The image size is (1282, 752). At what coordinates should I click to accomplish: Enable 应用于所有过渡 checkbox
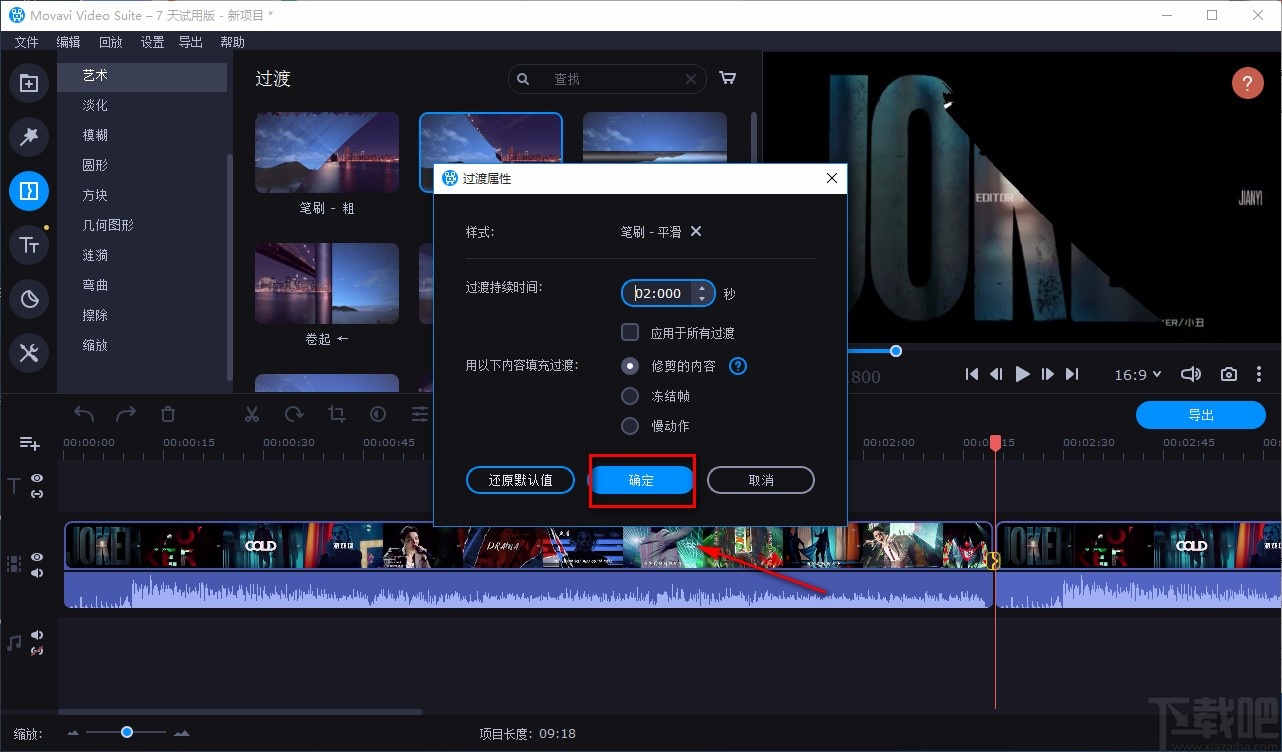pos(630,332)
